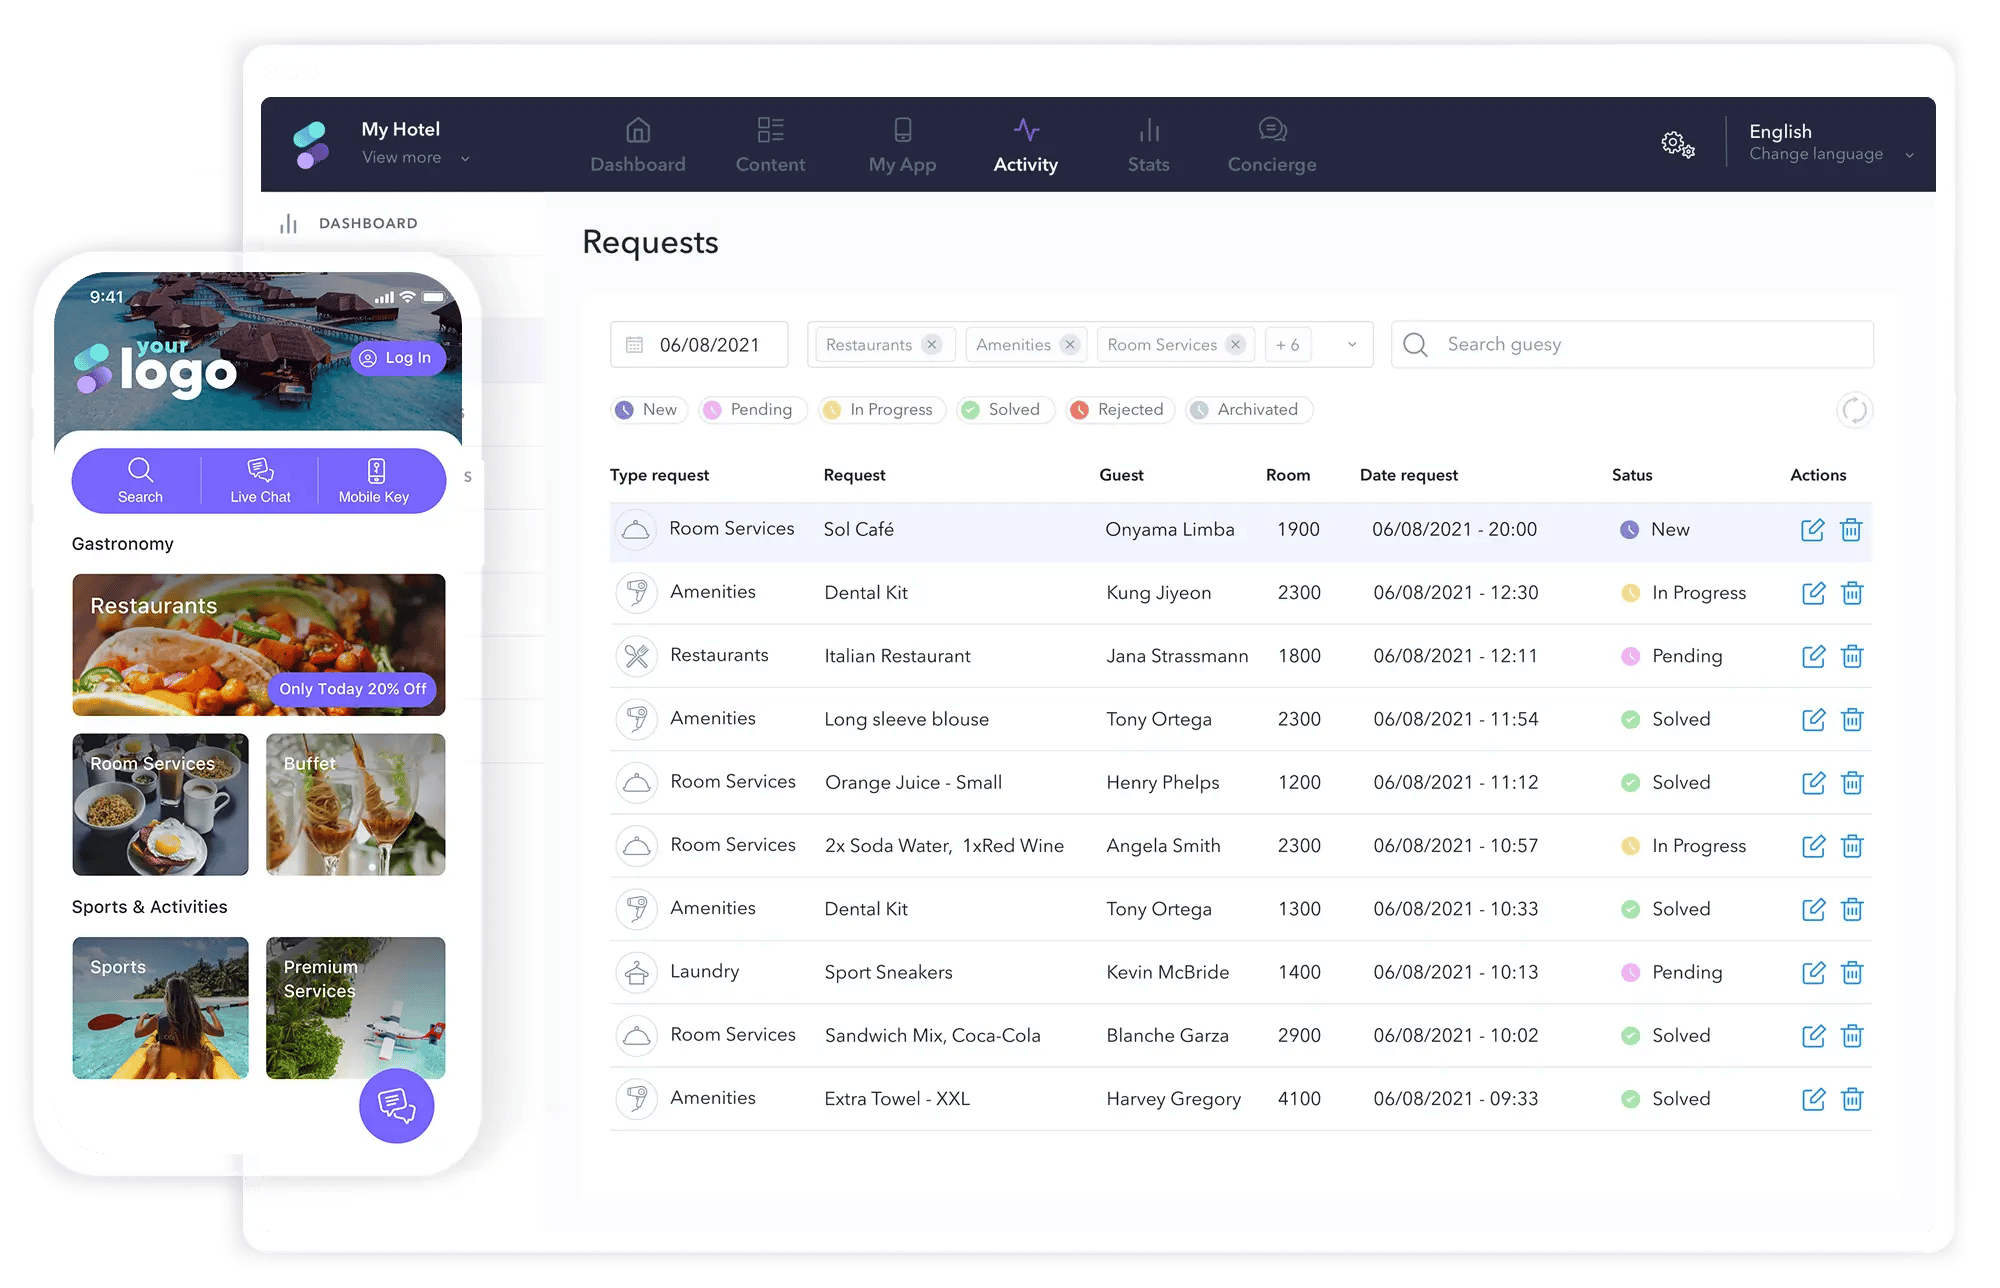Delete the Long sleeve blouse request
Image resolution: width=2000 pixels, height=1288 pixels.
click(1852, 719)
